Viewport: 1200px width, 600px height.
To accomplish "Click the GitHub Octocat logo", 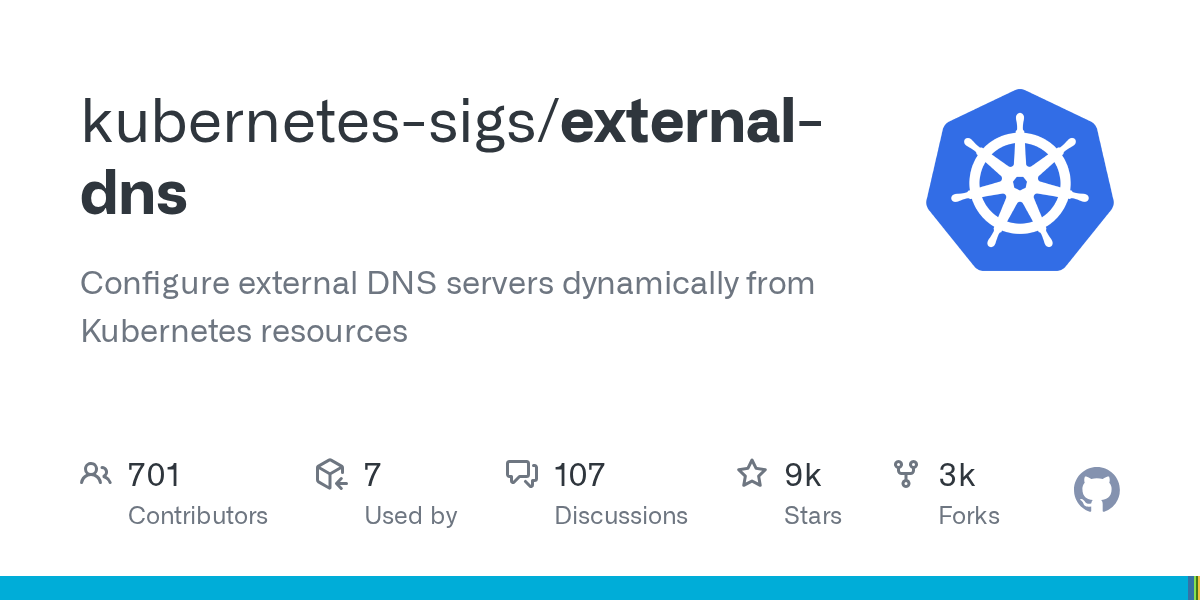I will coord(1097,490).
